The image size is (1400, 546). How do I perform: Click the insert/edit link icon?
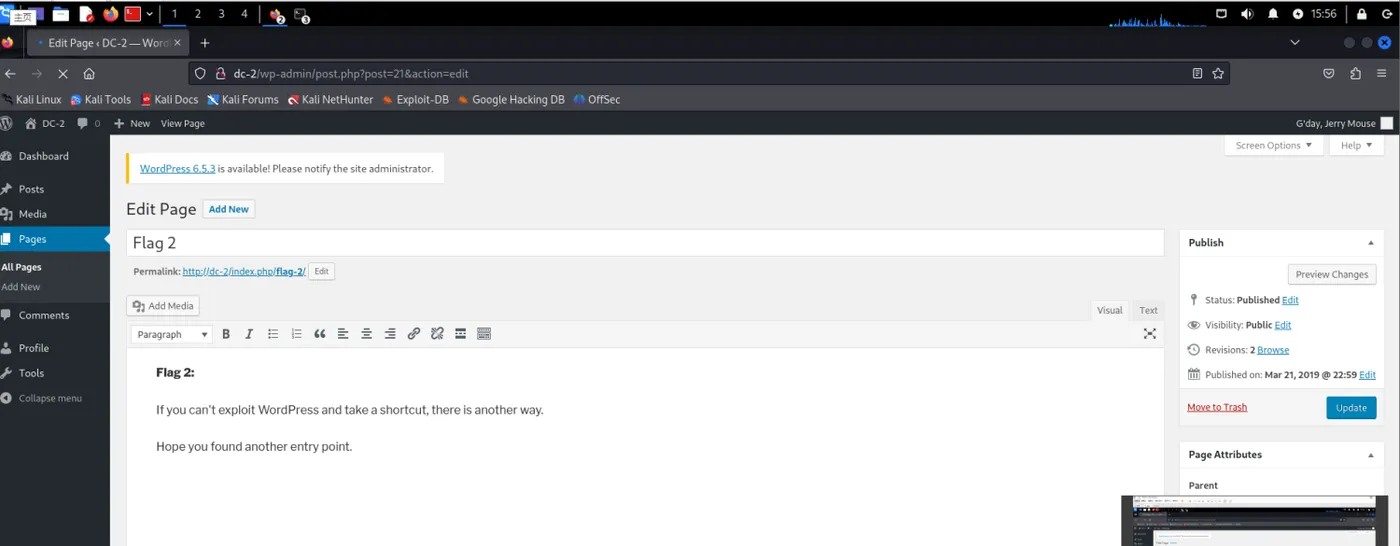(414, 334)
